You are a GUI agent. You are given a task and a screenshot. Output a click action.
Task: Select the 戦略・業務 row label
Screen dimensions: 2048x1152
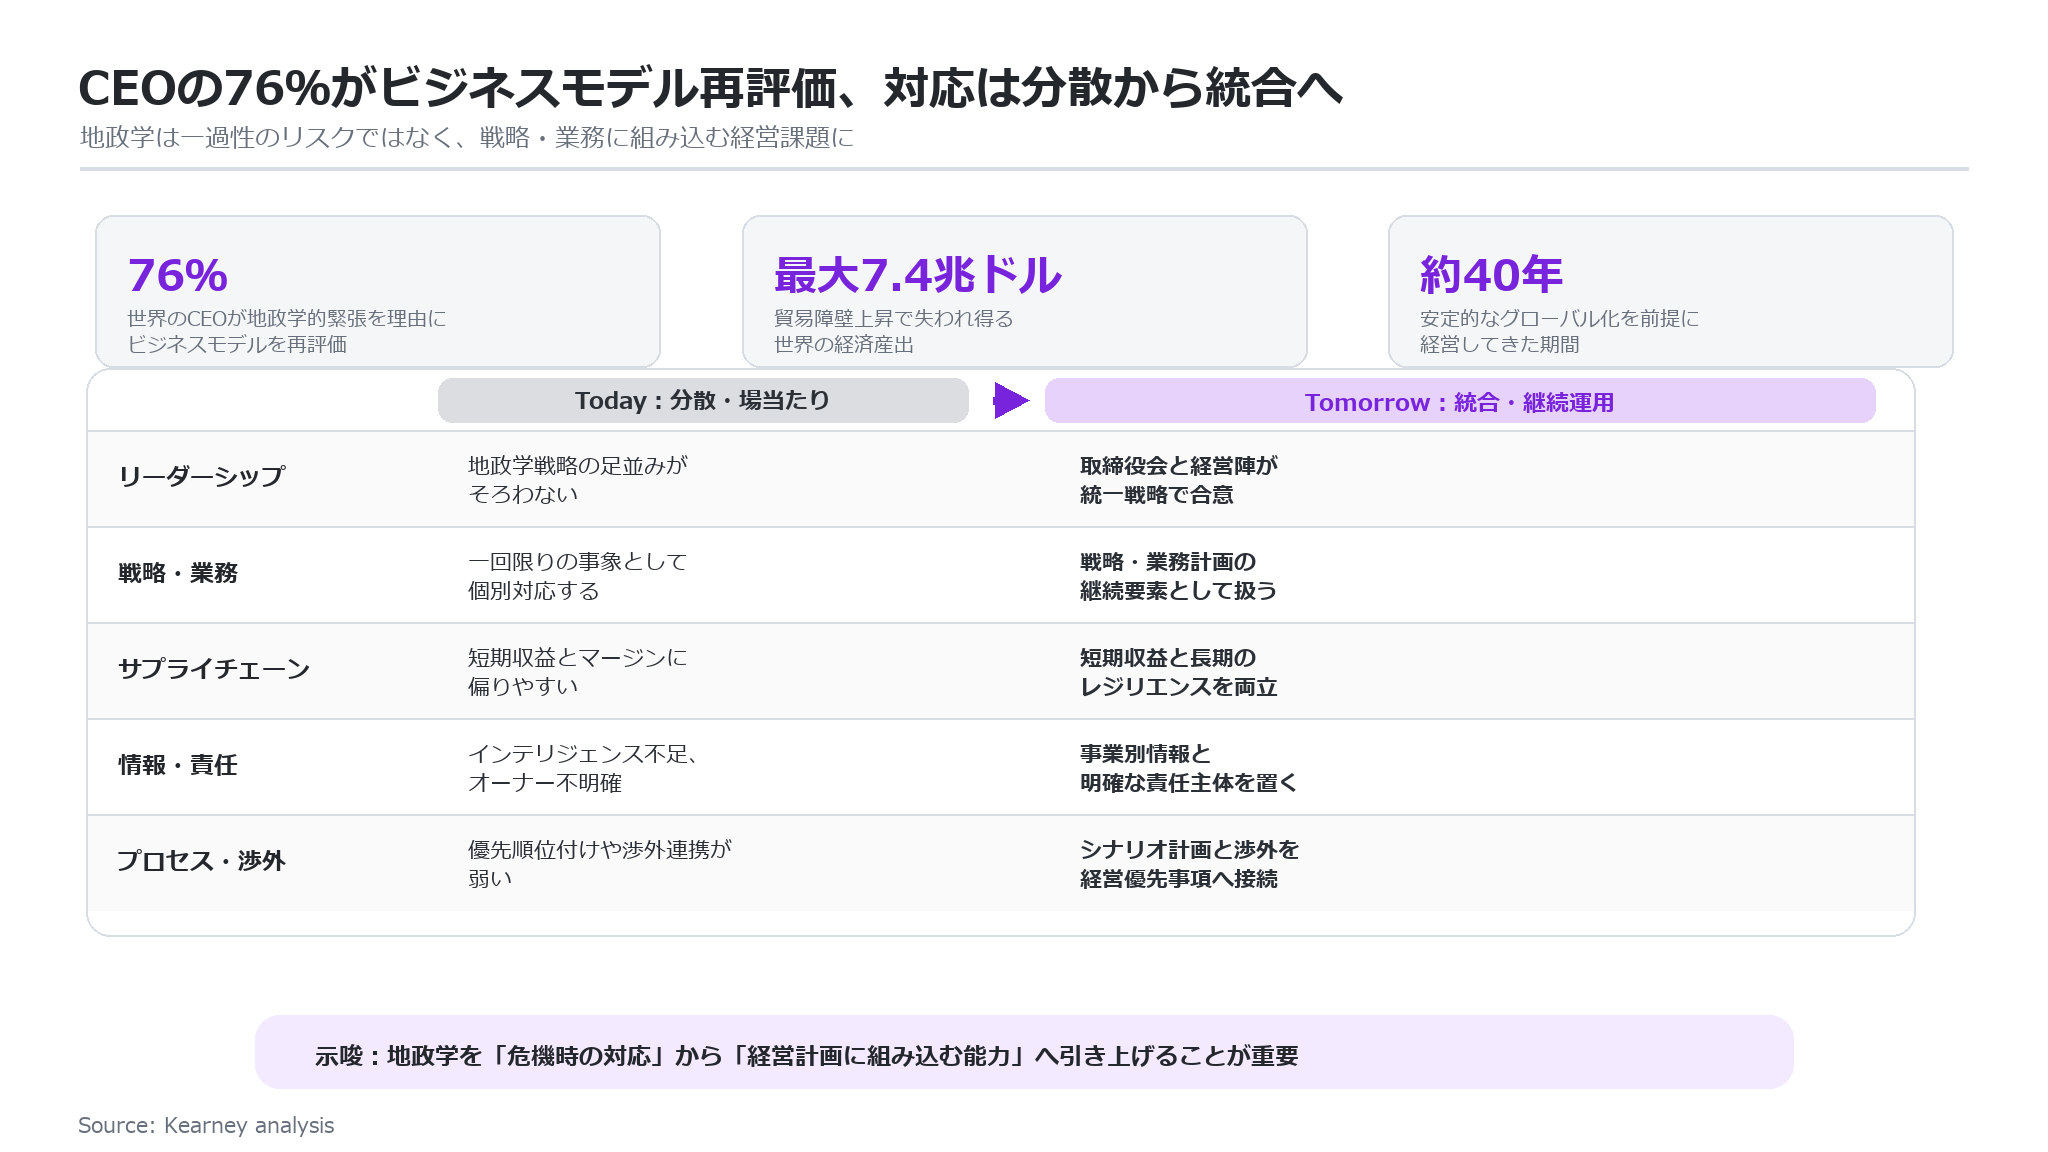(x=178, y=573)
